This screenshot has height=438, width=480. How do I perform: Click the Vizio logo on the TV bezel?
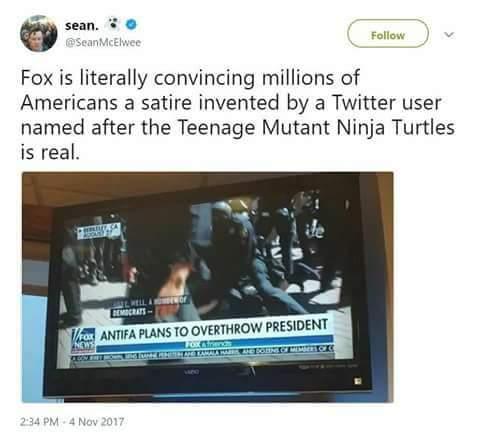pyautogui.click(x=192, y=371)
